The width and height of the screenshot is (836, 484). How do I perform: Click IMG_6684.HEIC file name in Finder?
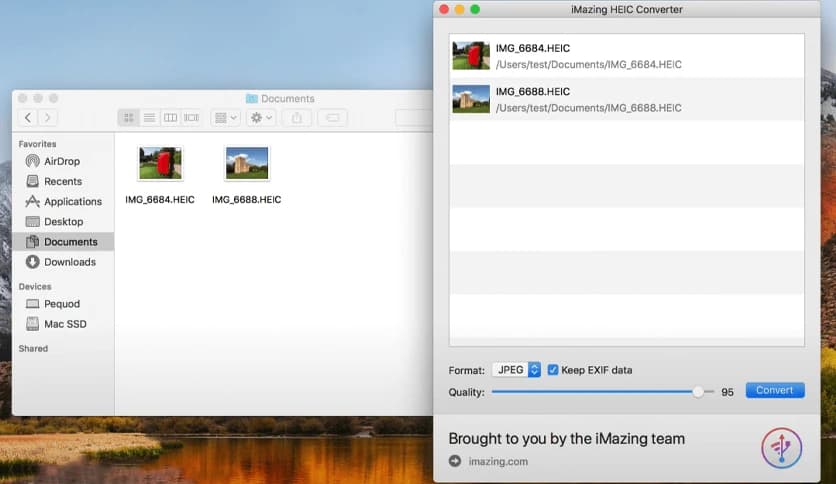coord(160,199)
